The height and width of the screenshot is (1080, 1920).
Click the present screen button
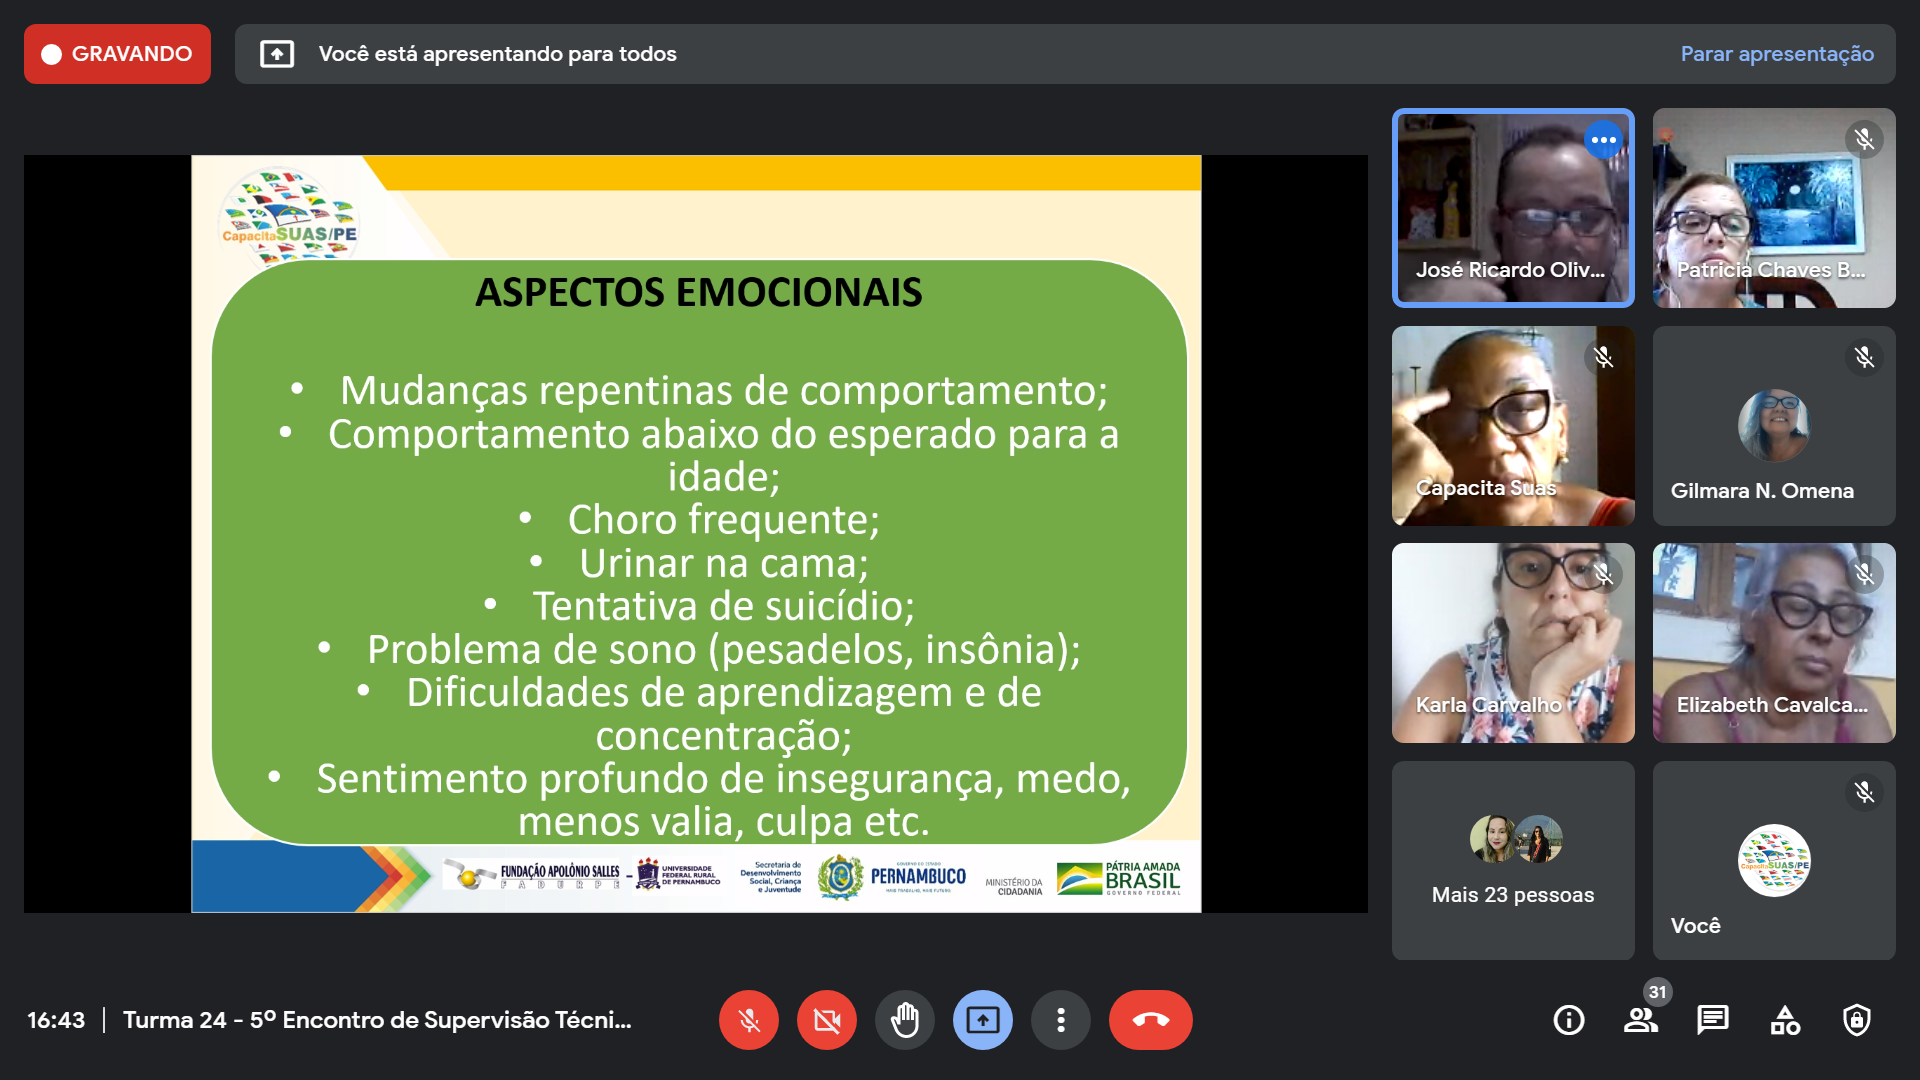(982, 1020)
